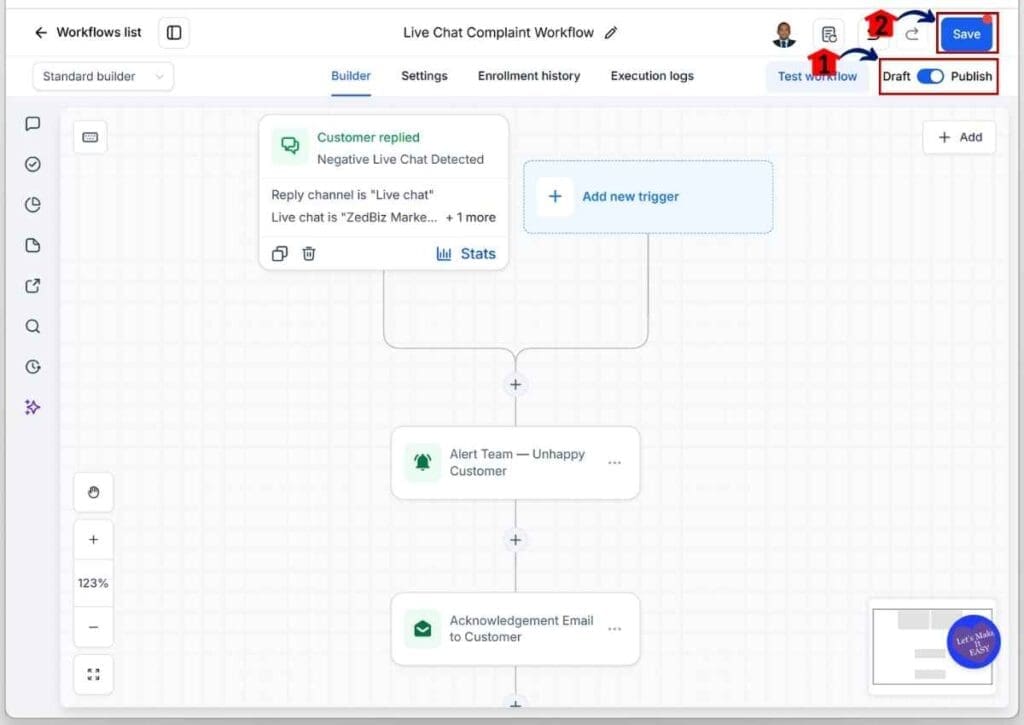Open the sticky note sidebar icon
This screenshot has width=1024, height=725.
(33, 245)
